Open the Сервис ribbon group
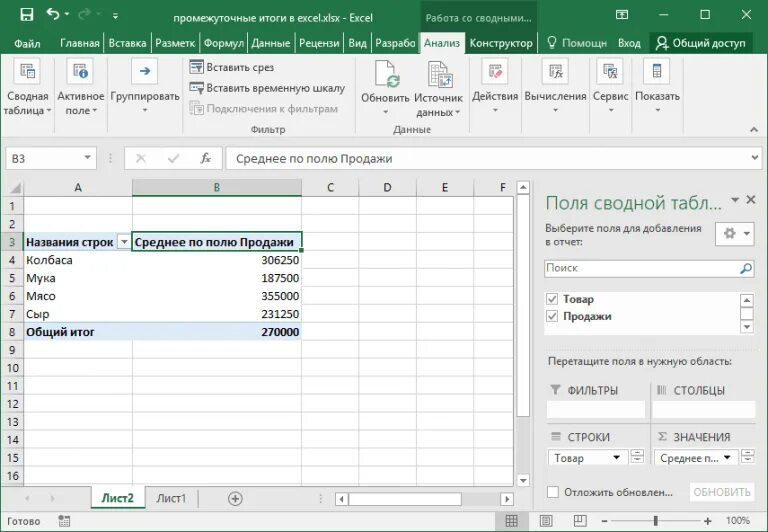This screenshot has width=768, height=532. tap(610, 87)
